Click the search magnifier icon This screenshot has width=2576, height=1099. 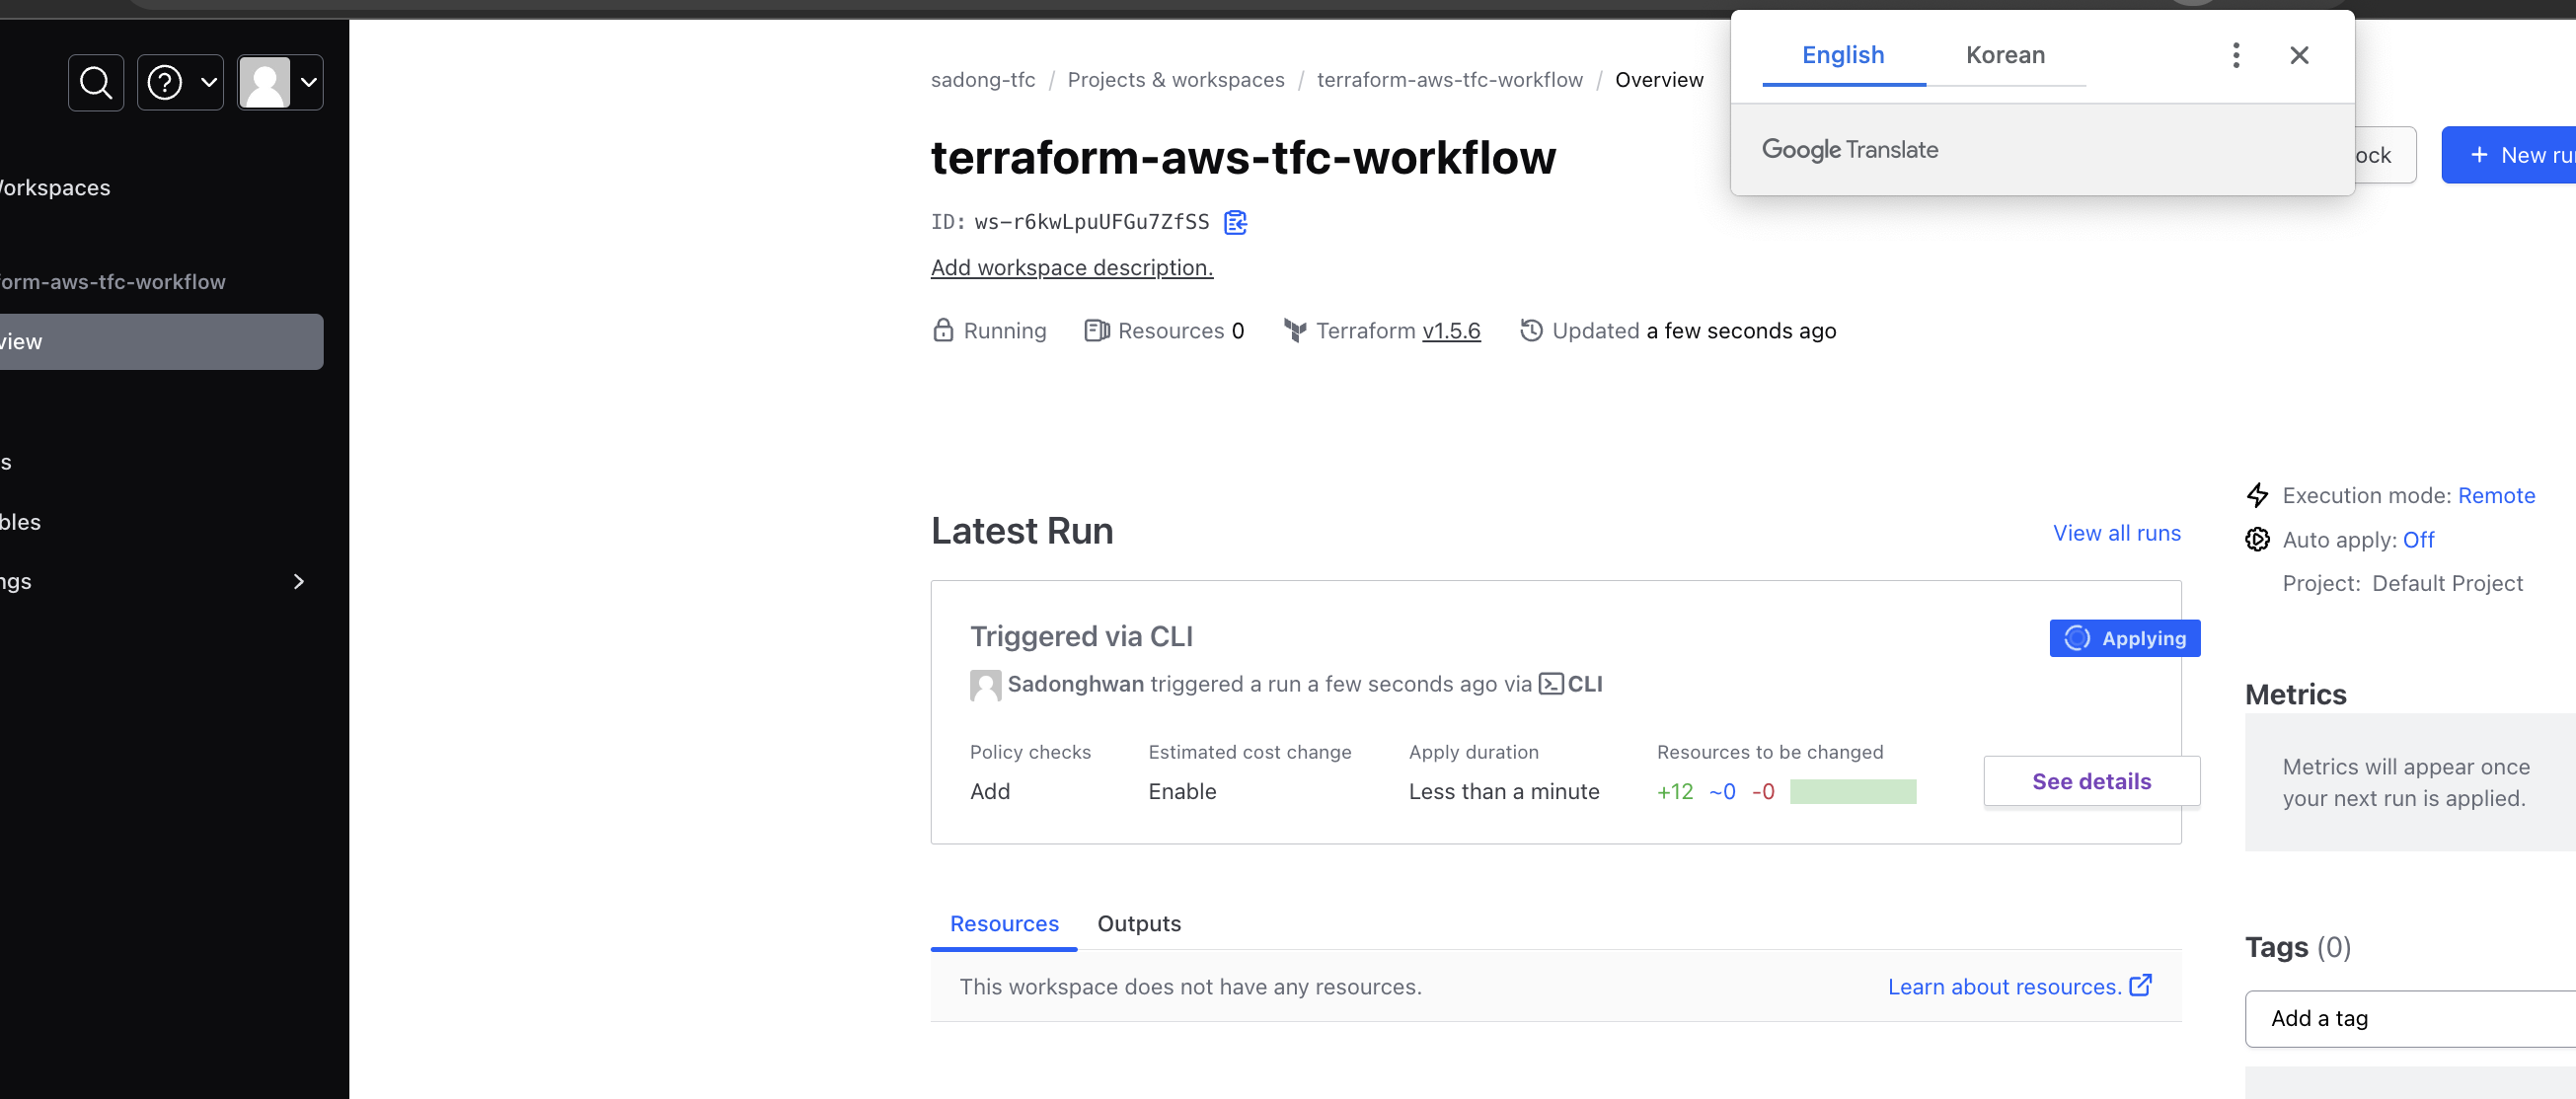[x=96, y=82]
